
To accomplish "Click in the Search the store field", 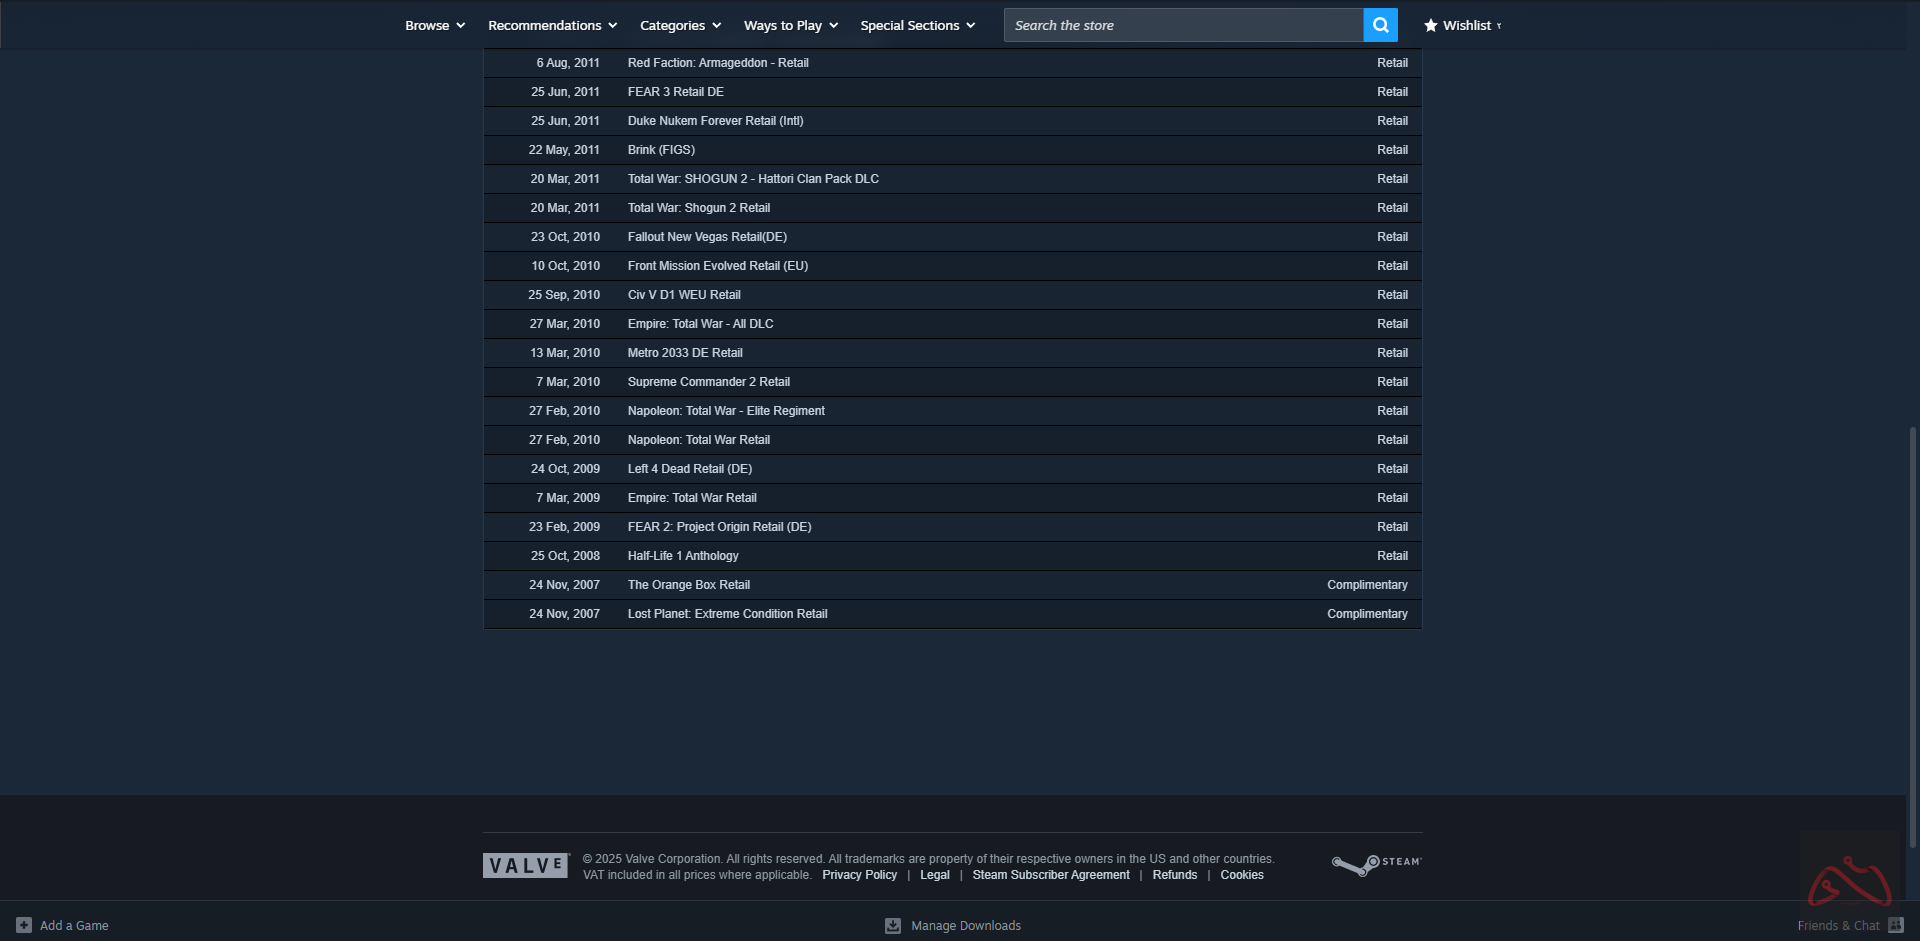I will pyautogui.click(x=1183, y=25).
